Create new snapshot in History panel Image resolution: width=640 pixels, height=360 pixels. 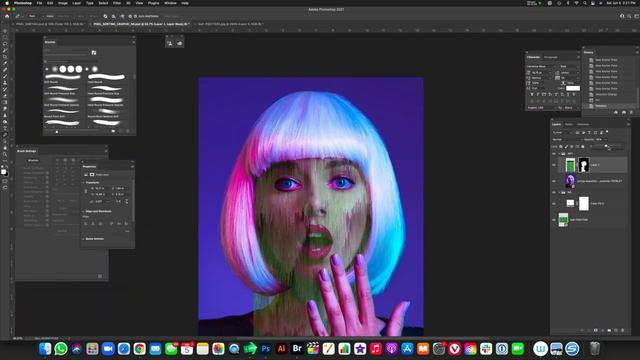[624, 112]
